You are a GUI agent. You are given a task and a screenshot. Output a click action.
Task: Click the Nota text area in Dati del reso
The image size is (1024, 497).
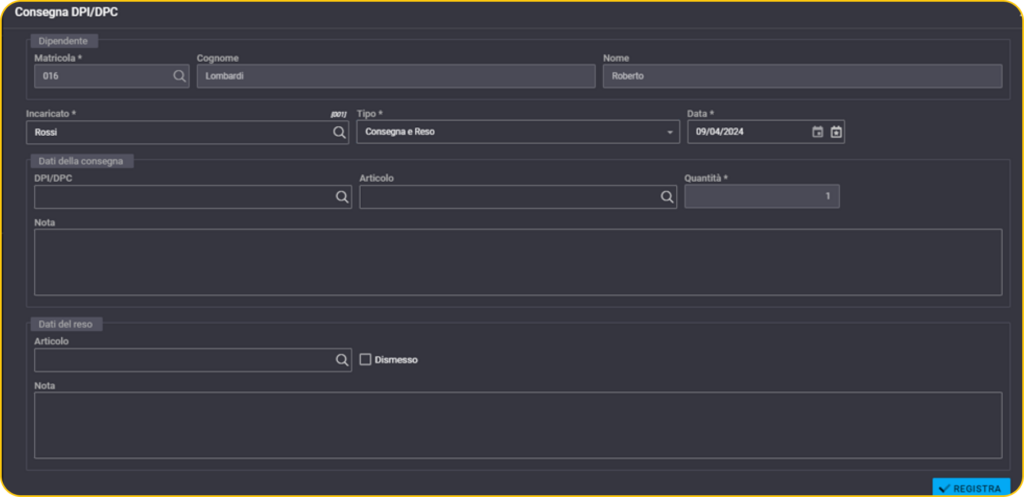518,425
